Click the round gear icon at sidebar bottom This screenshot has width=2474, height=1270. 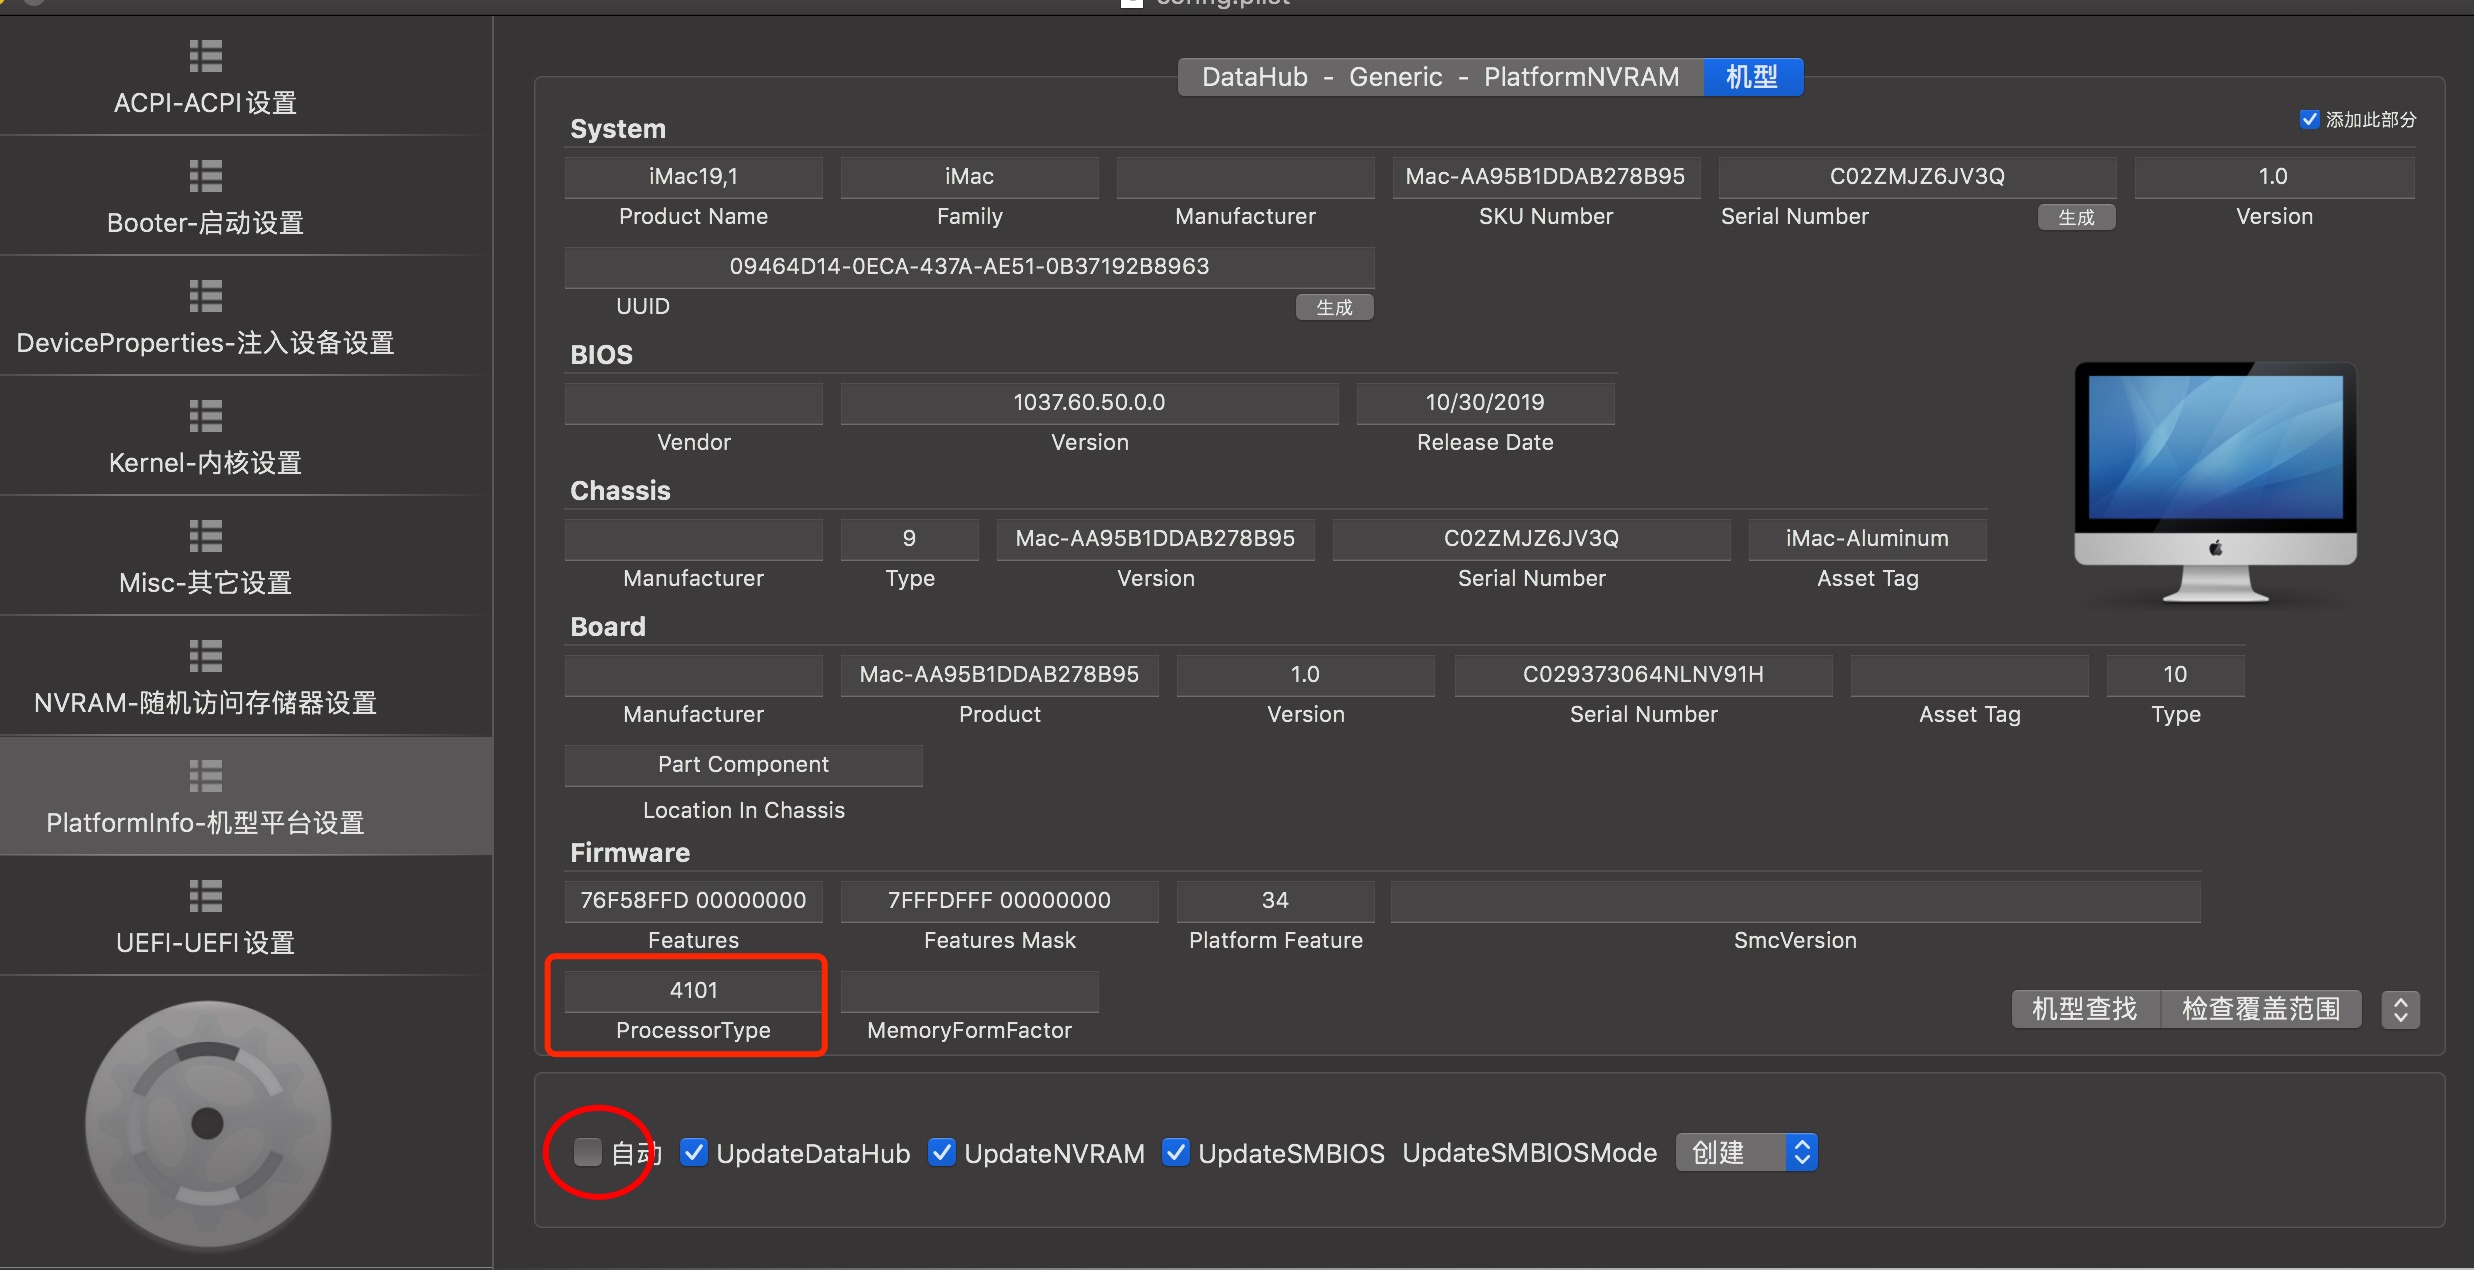[208, 1124]
